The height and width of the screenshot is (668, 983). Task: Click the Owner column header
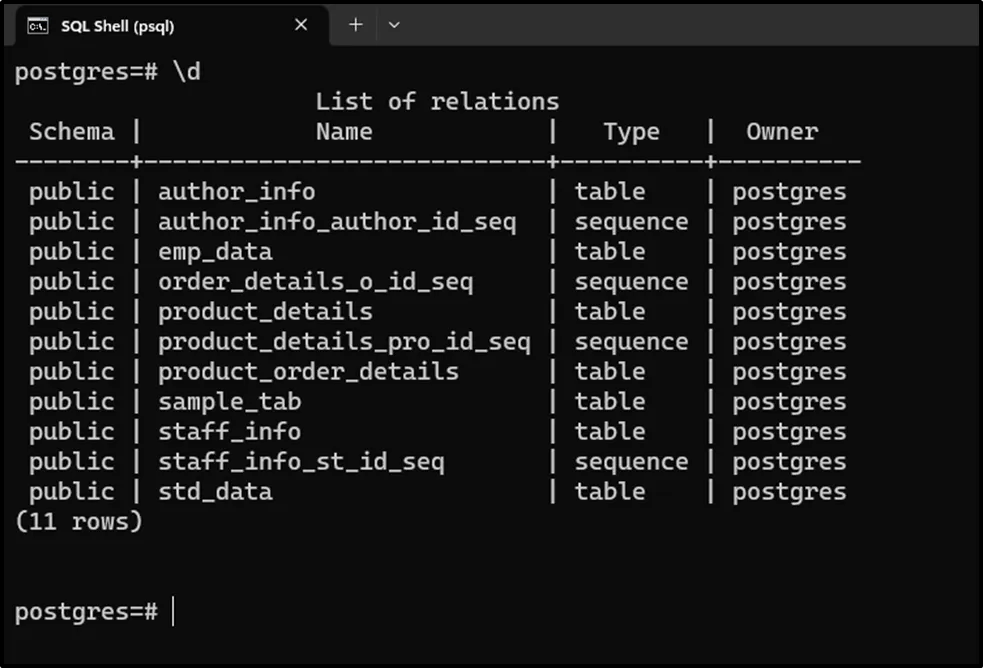(782, 131)
